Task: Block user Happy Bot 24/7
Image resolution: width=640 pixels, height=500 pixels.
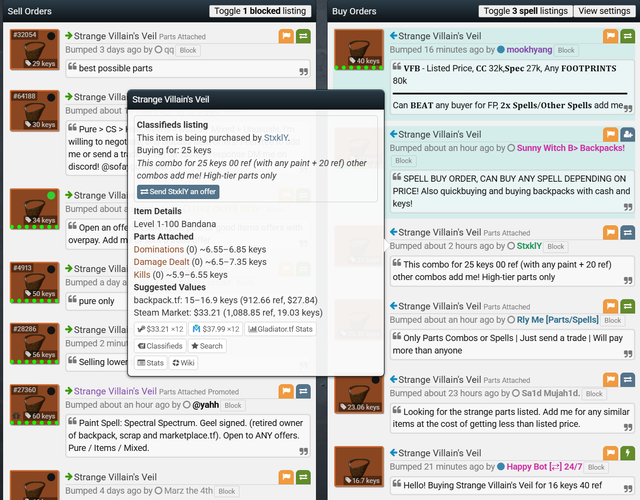Action: [596, 467]
